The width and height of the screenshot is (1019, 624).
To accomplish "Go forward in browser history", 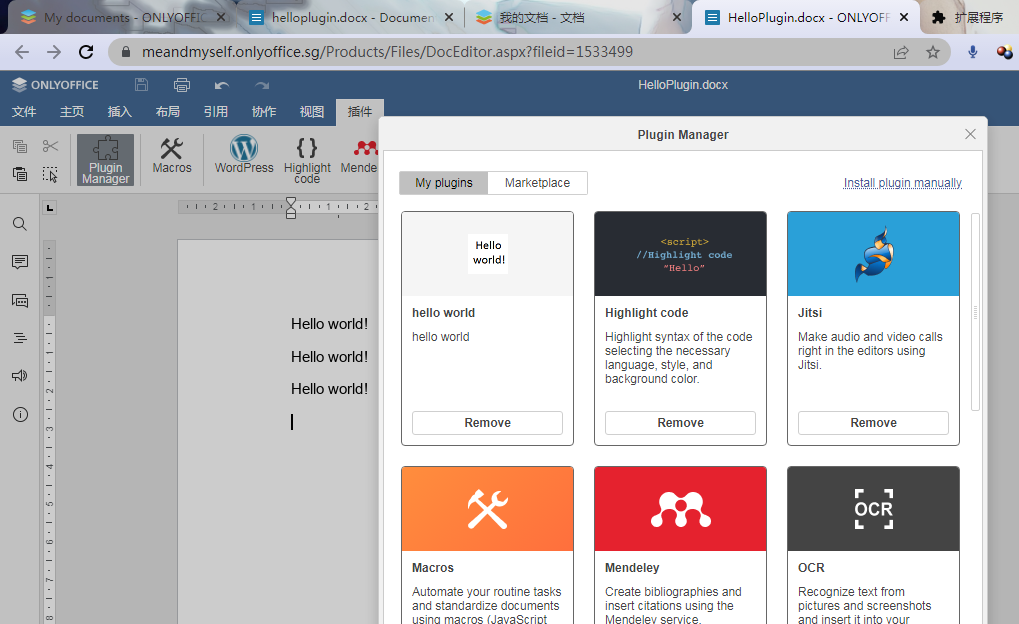I will 54,52.
